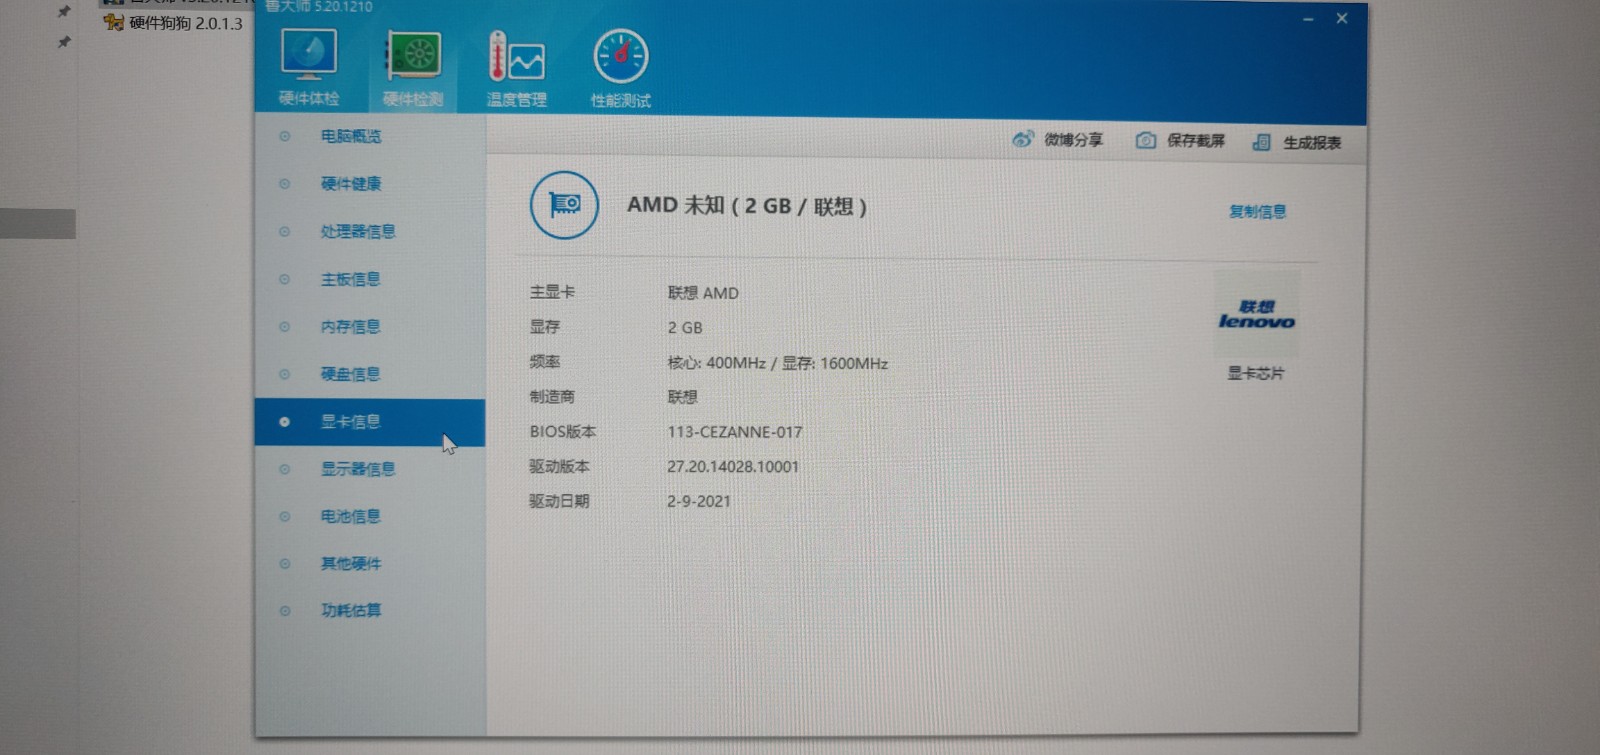This screenshot has width=1600, height=755.
Task: Click the 驱动日期 field label
Action: (x=559, y=501)
